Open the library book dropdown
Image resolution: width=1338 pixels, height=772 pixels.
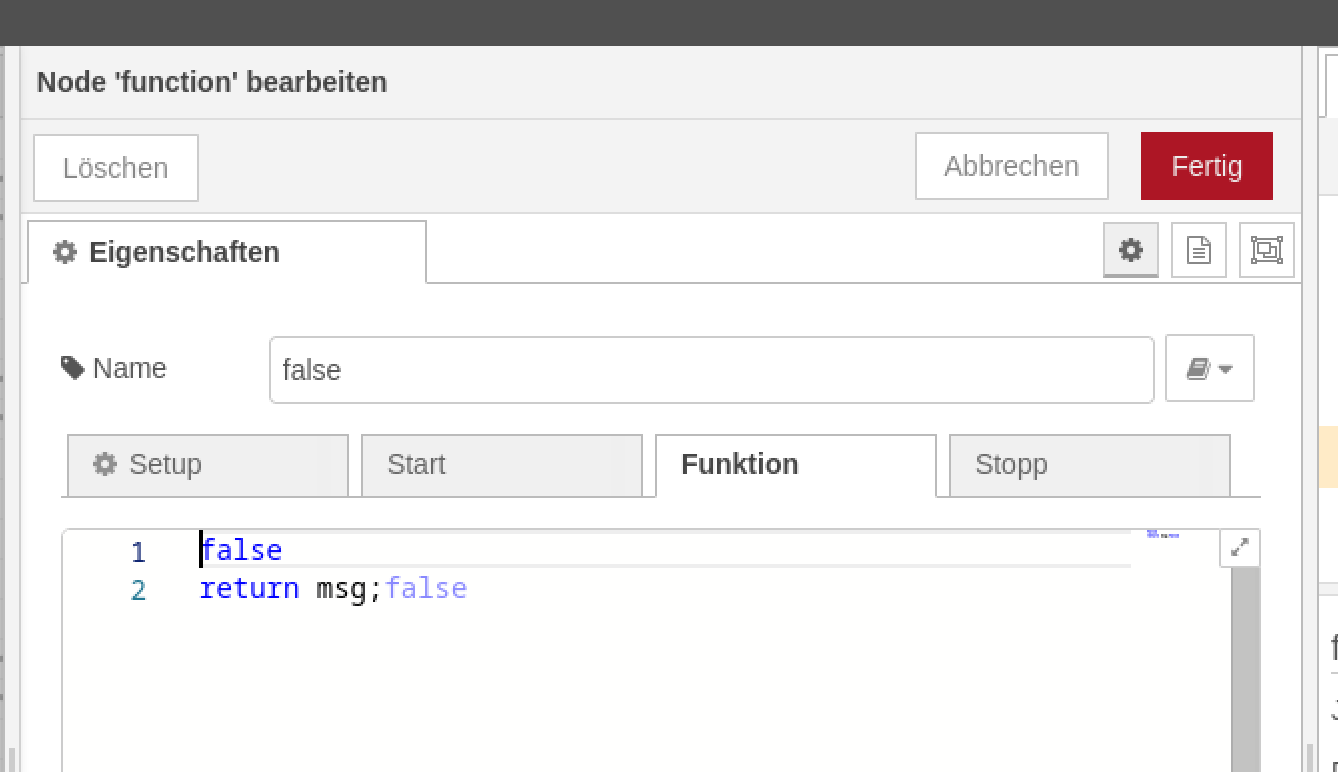click(x=1198, y=369)
